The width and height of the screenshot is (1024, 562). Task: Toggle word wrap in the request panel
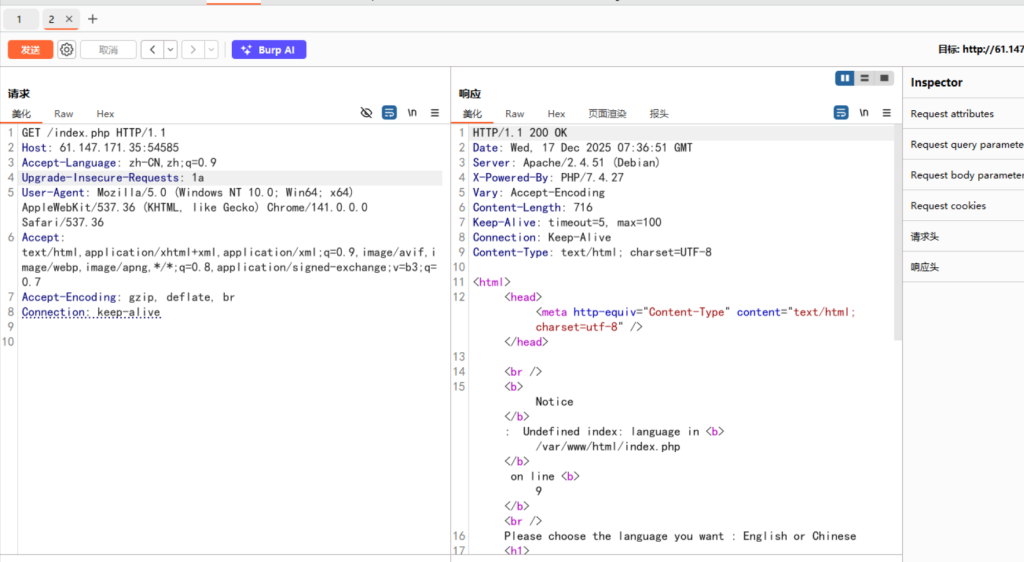tap(389, 113)
